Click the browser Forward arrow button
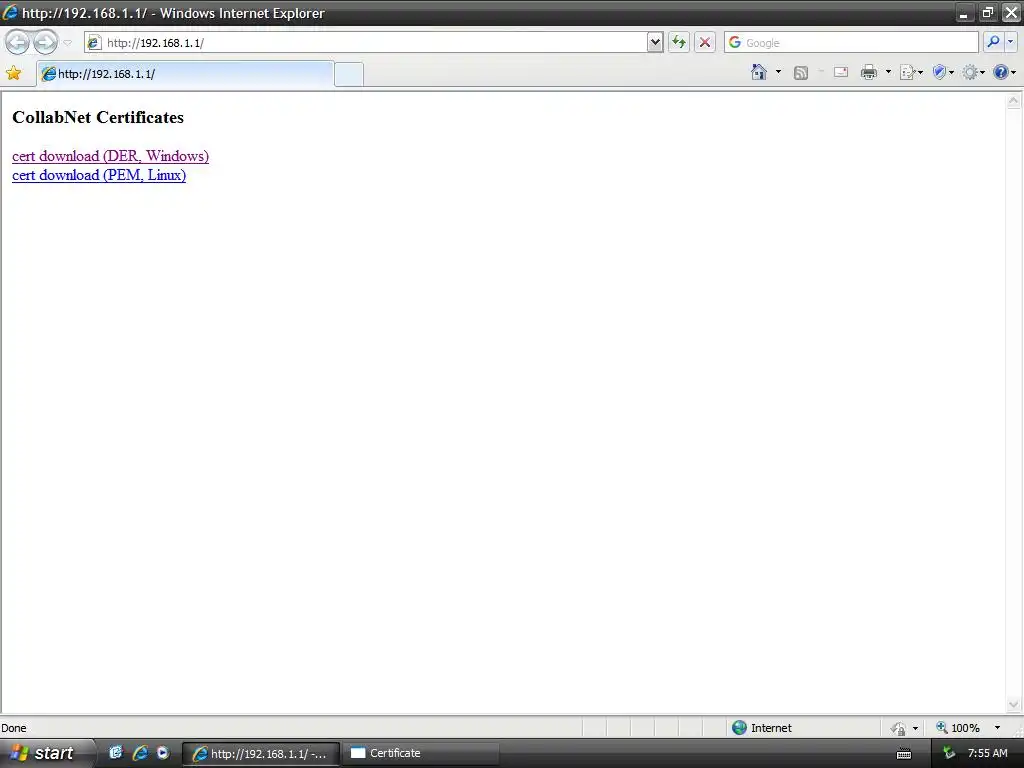 click(46, 42)
